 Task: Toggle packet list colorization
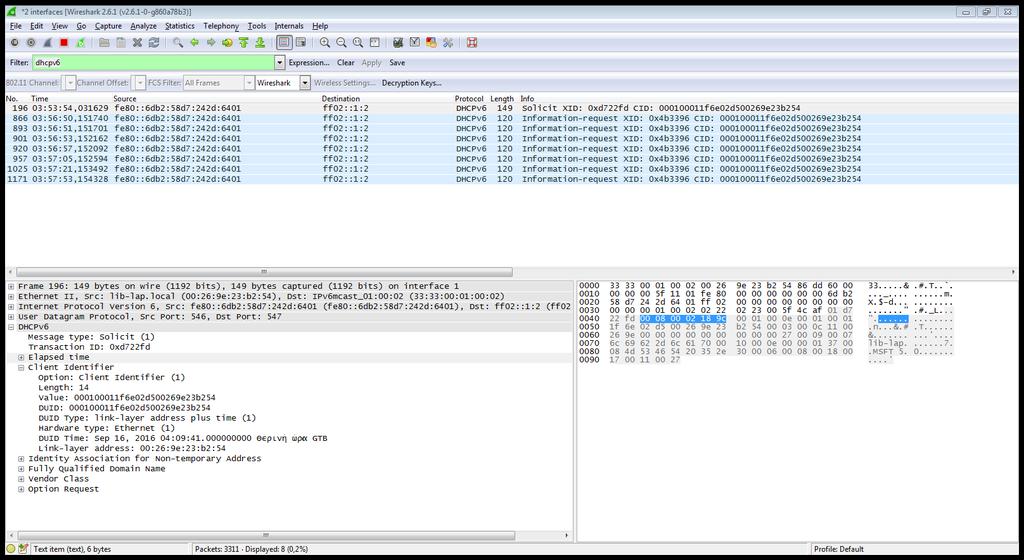(x=284, y=42)
